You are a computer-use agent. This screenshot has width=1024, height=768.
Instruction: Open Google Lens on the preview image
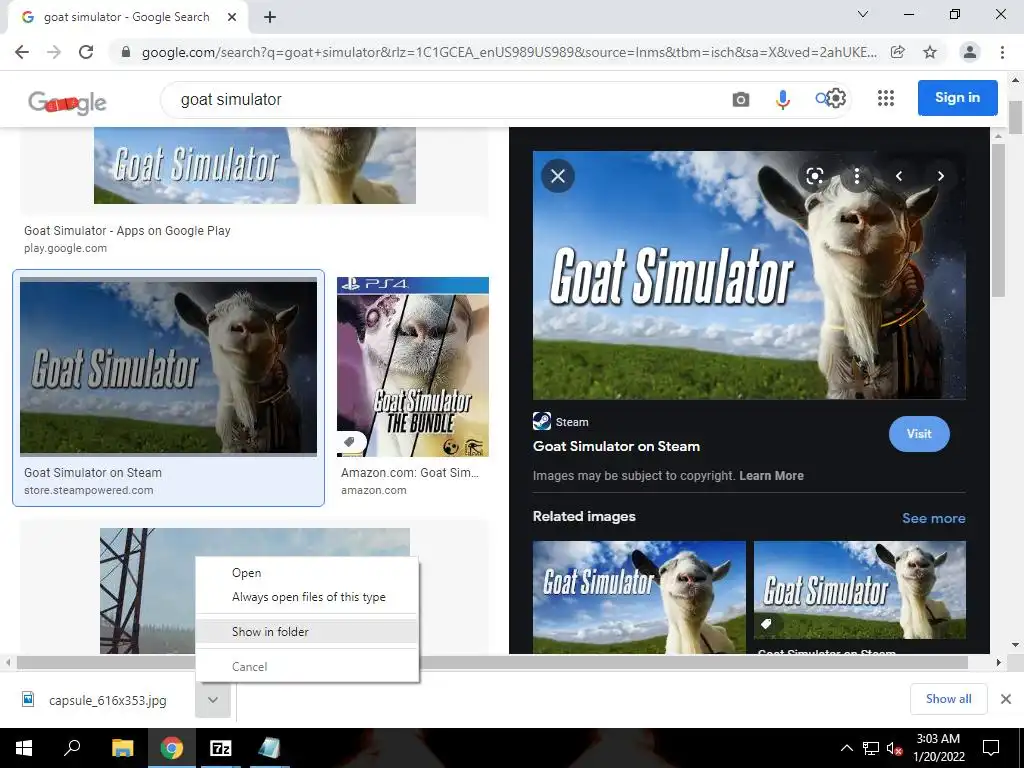point(814,176)
